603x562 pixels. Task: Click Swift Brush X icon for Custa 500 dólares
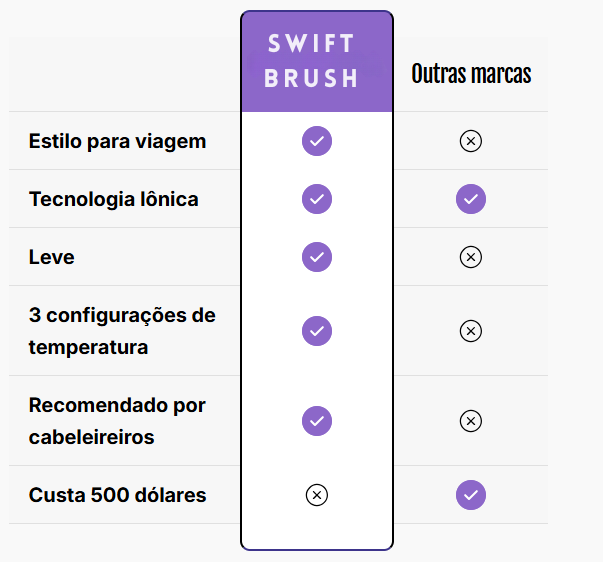point(316,494)
